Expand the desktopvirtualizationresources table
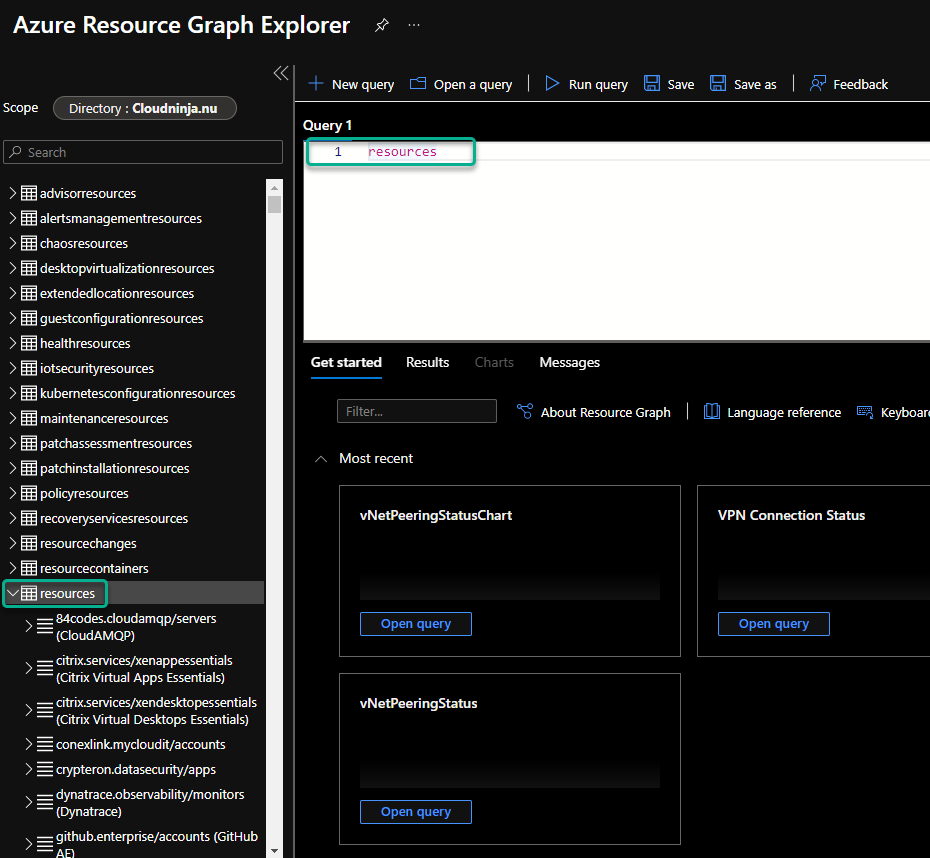Screen dimensions: 930x858 [x=12, y=268]
